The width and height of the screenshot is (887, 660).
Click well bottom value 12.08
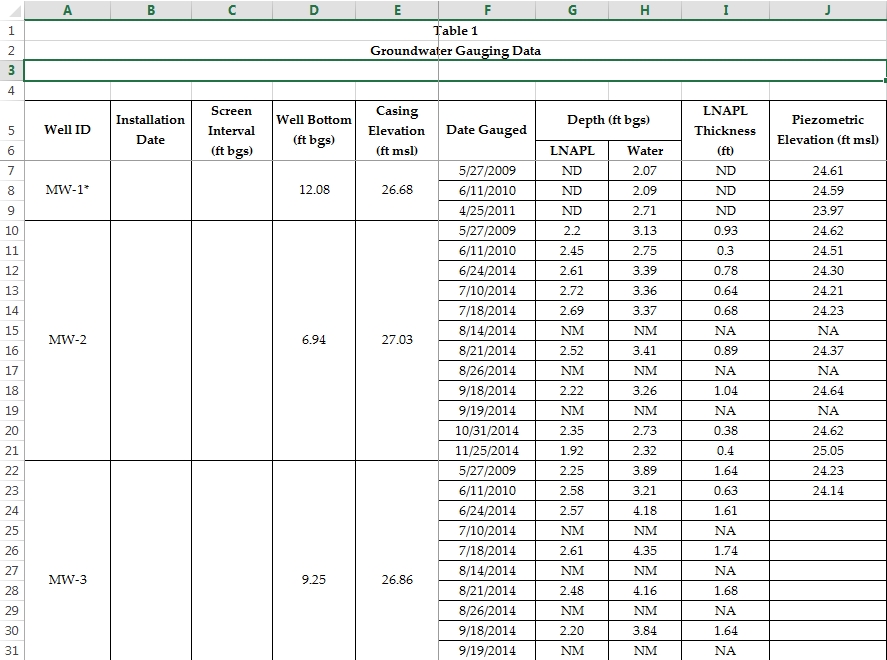[x=314, y=190]
